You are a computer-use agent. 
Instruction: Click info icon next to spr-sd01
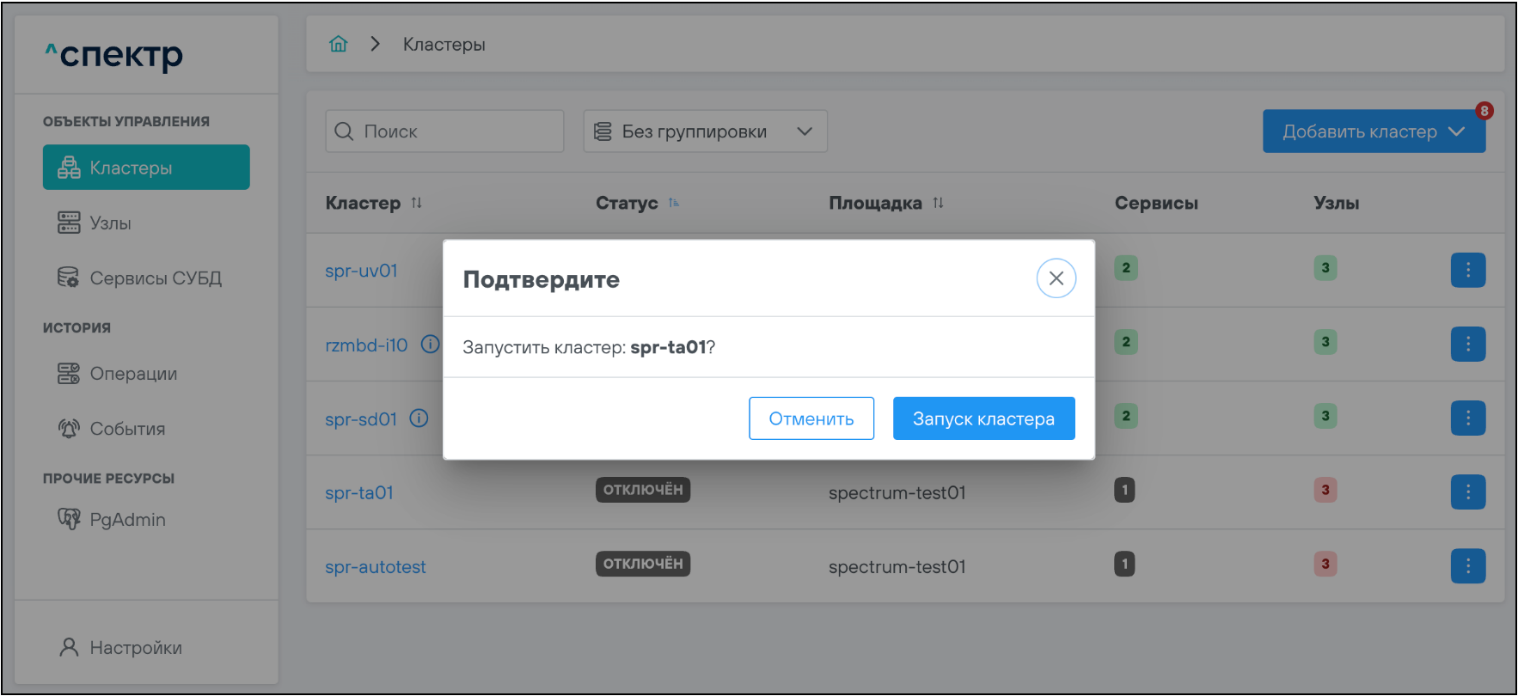(x=419, y=420)
